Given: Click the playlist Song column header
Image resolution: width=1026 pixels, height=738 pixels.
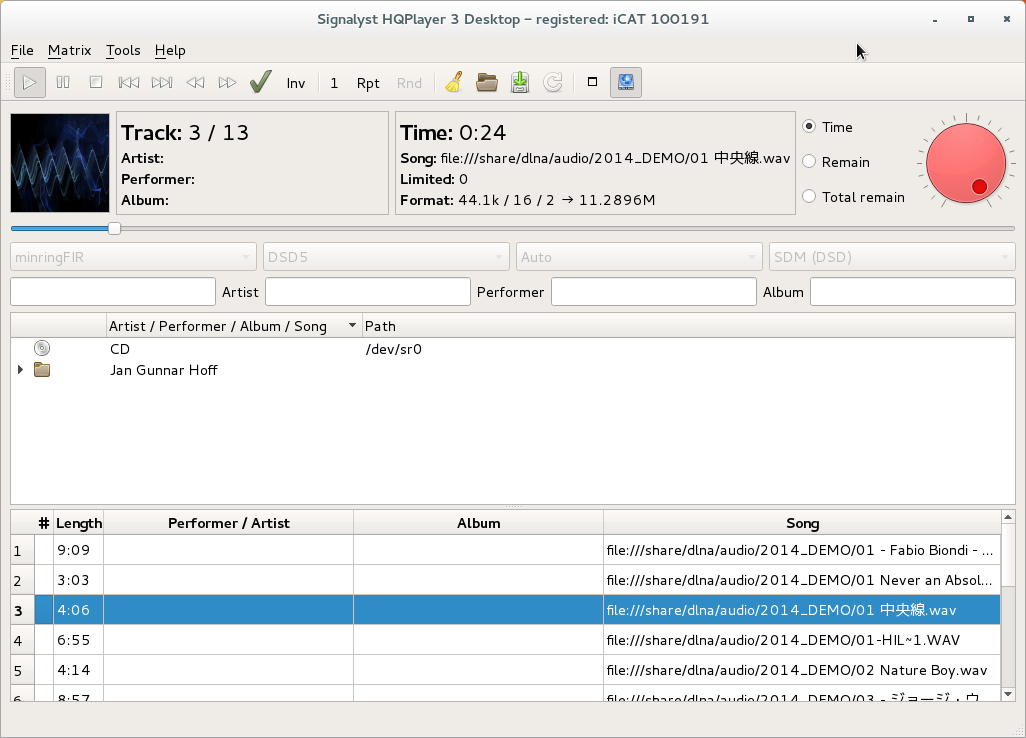Looking at the screenshot, I should pyautogui.click(x=802, y=523).
